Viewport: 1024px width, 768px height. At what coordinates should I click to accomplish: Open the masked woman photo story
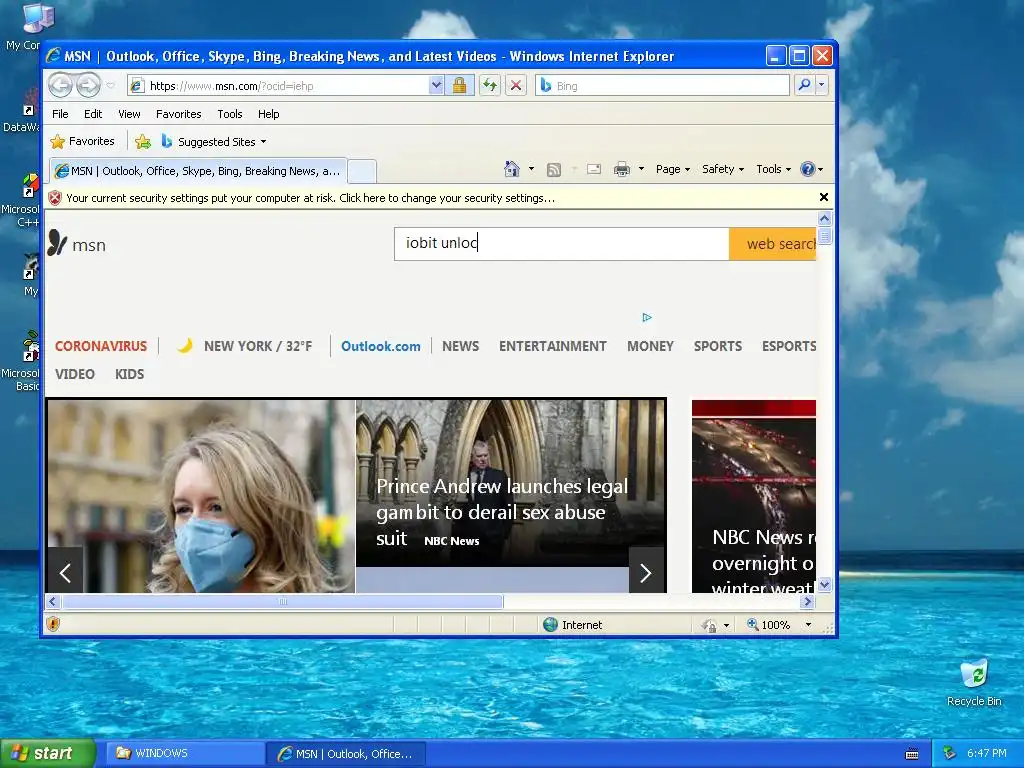[x=201, y=496]
